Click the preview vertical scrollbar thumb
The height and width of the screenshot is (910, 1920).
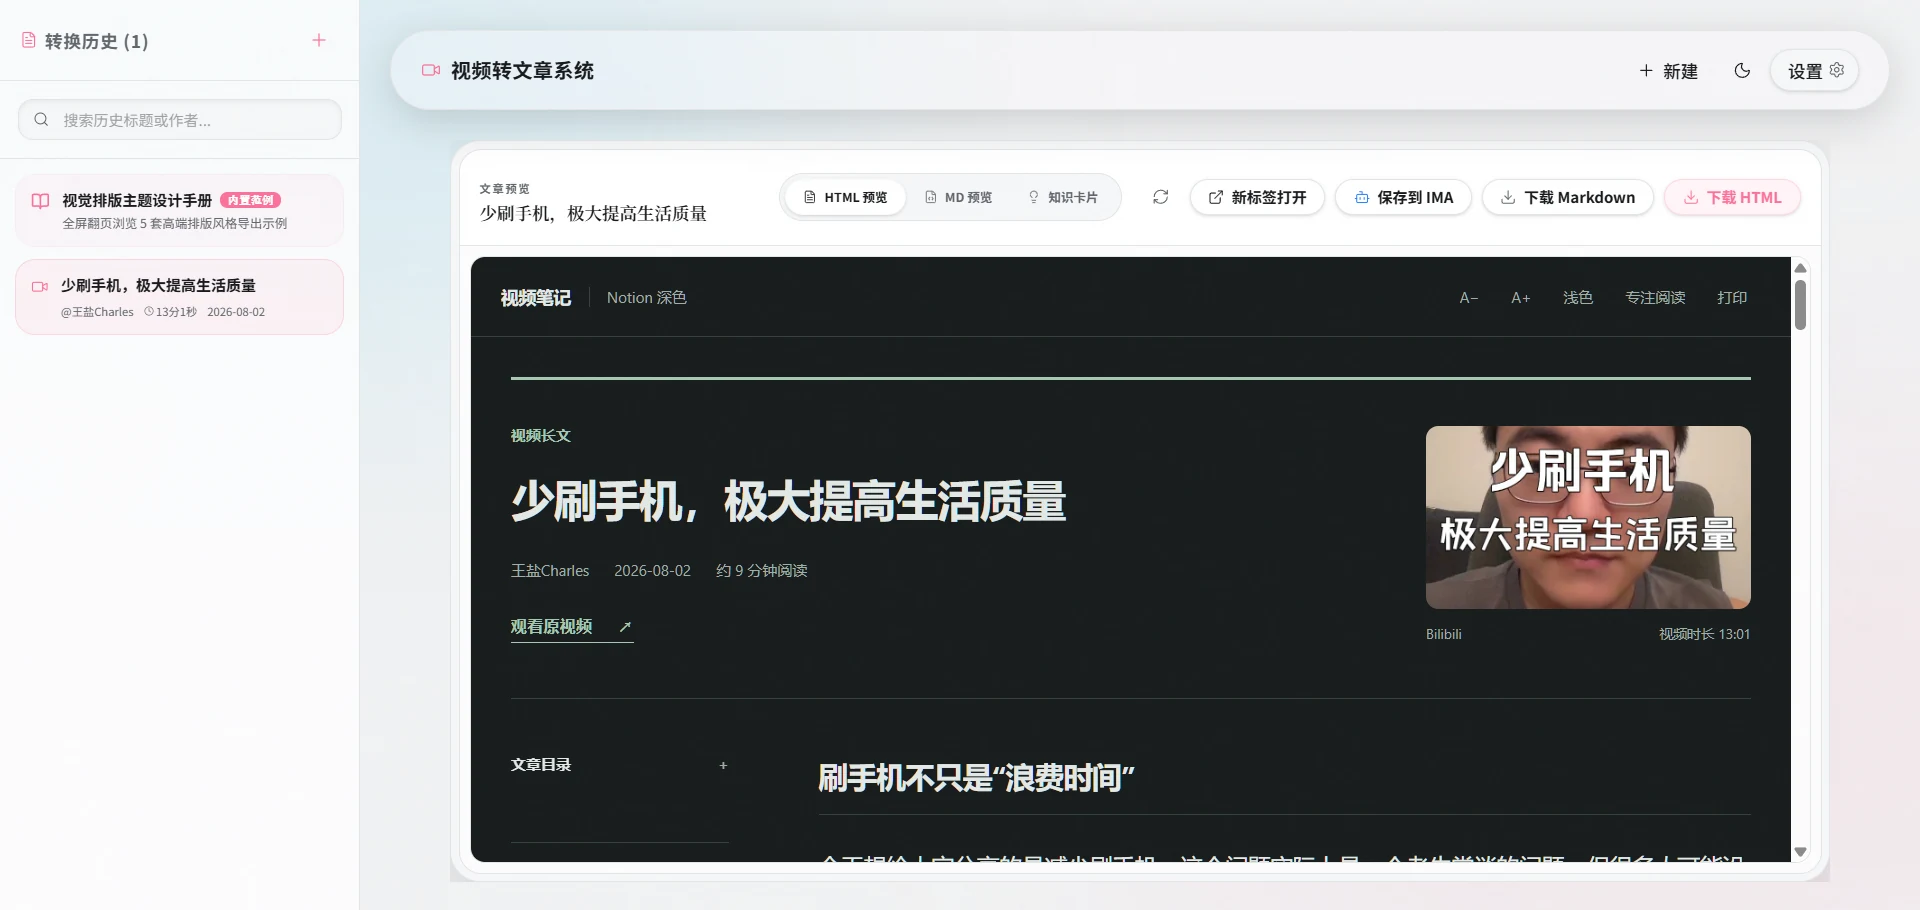[1800, 305]
